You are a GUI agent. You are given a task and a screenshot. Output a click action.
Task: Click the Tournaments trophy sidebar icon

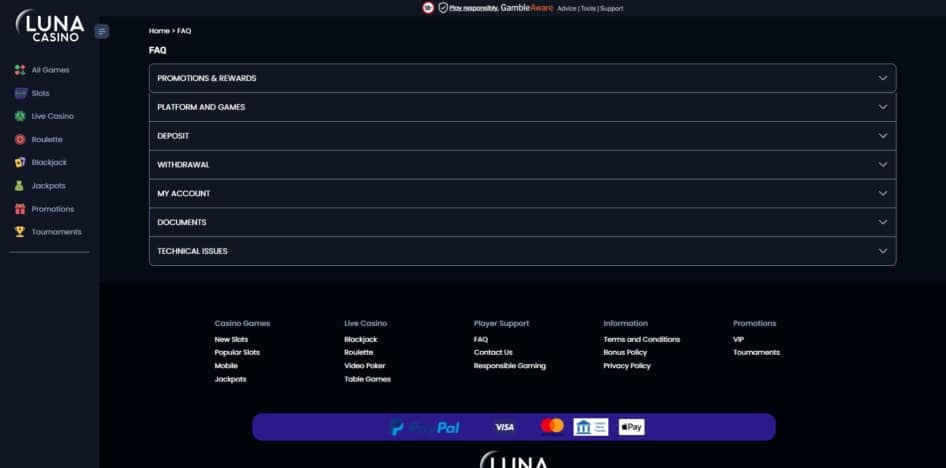tap(20, 232)
